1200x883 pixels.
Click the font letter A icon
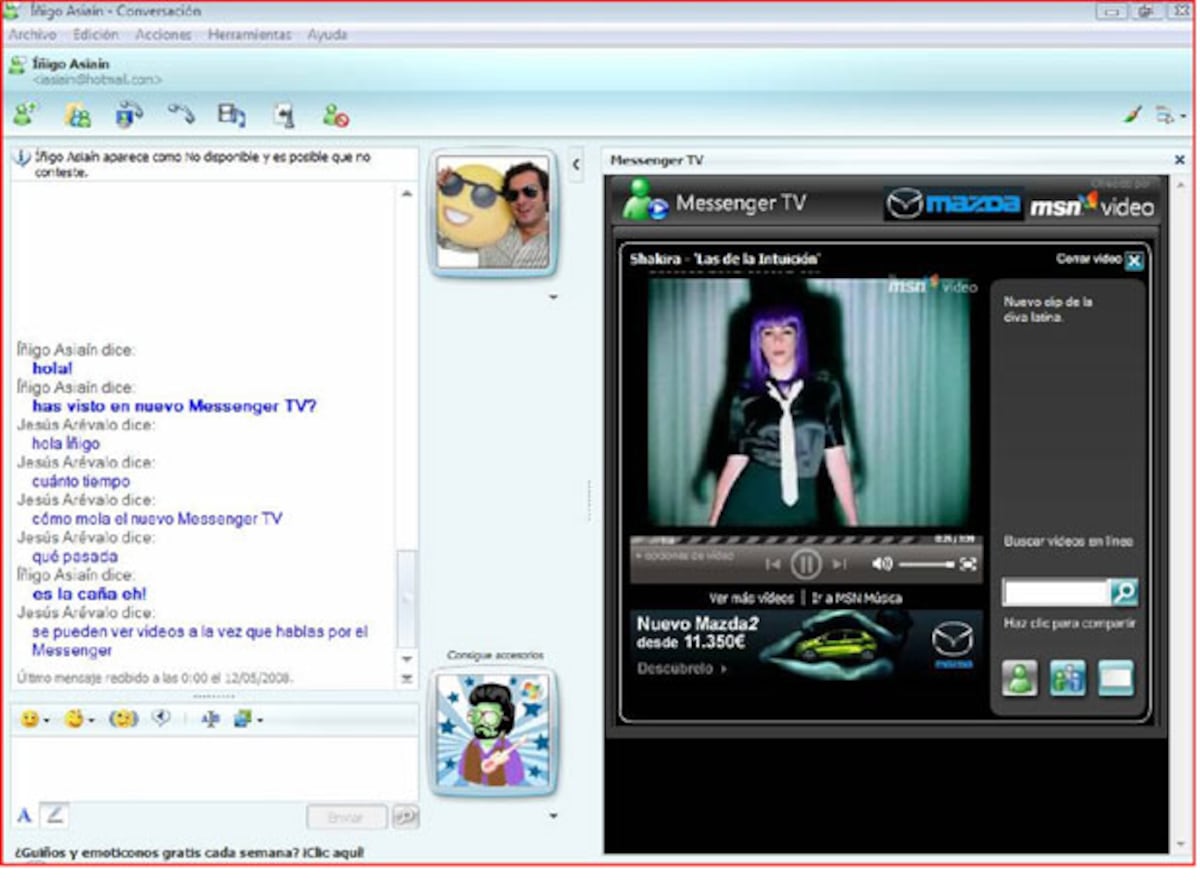25,815
